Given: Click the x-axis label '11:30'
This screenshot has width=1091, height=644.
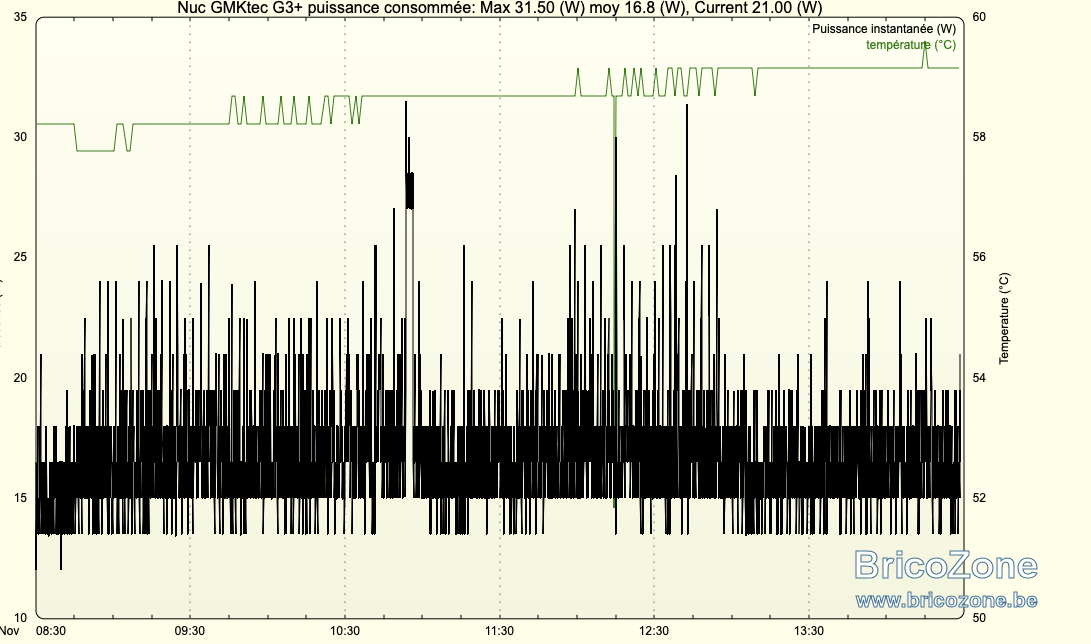Looking at the screenshot, I should point(499,631).
